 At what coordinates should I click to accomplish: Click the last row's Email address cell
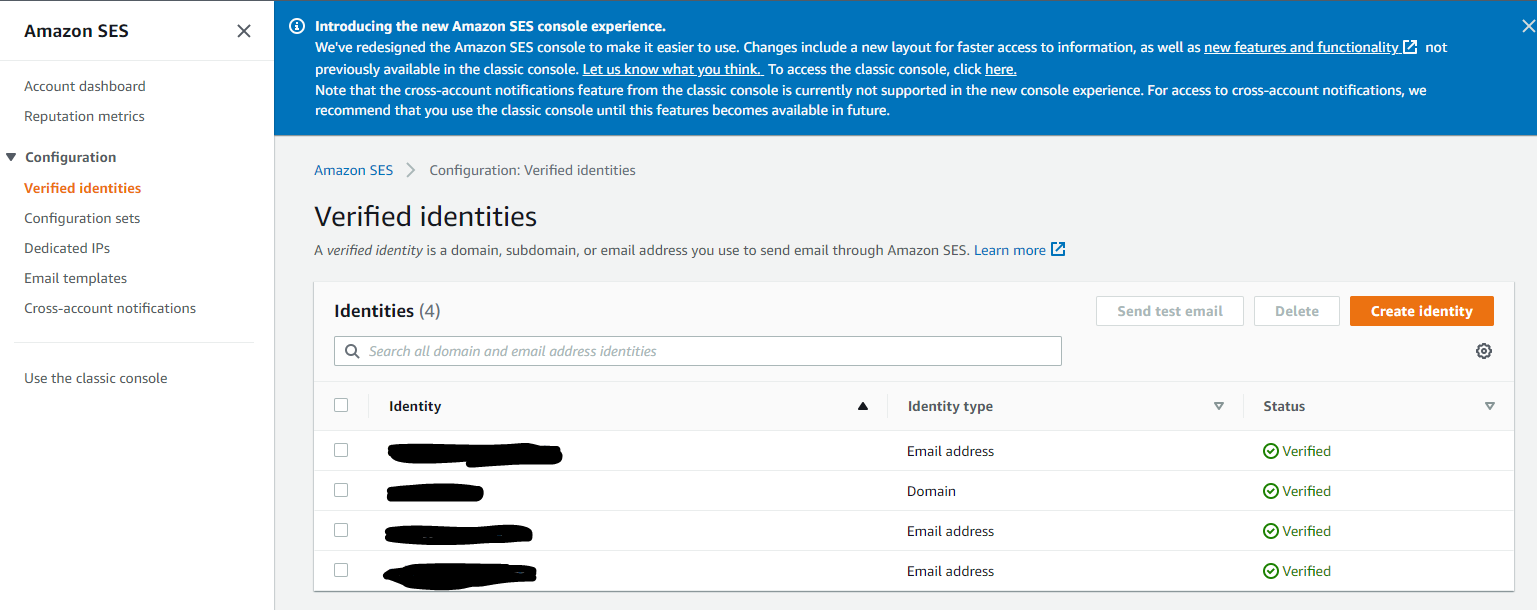click(950, 571)
